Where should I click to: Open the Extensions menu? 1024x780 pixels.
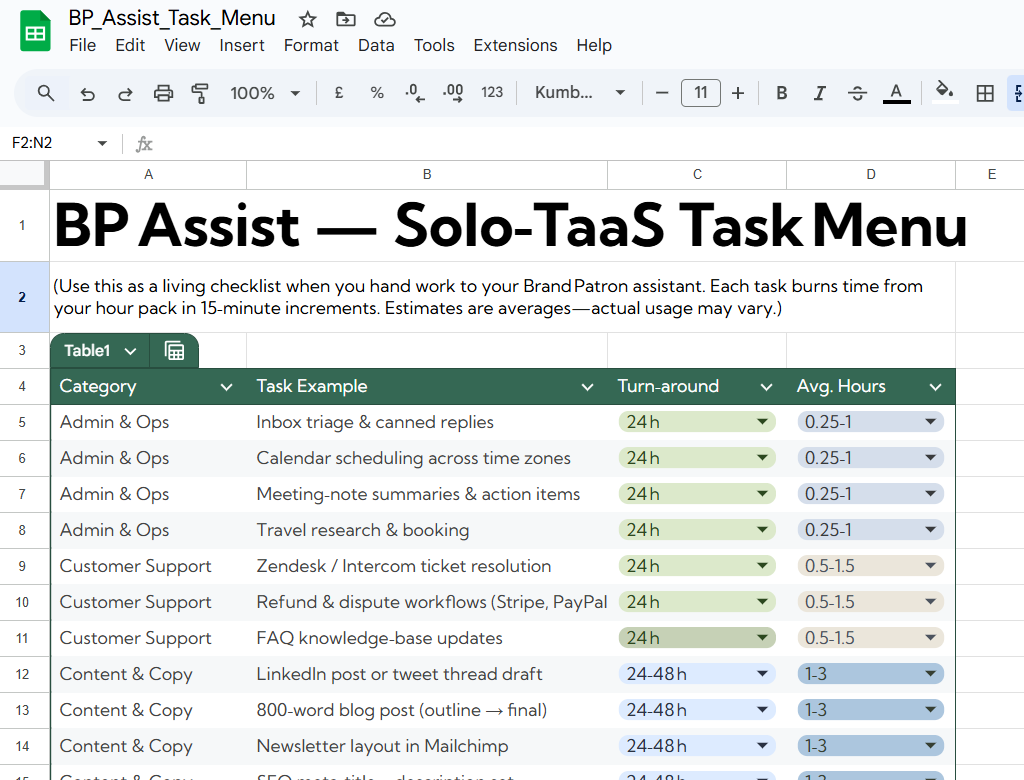(x=515, y=45)
